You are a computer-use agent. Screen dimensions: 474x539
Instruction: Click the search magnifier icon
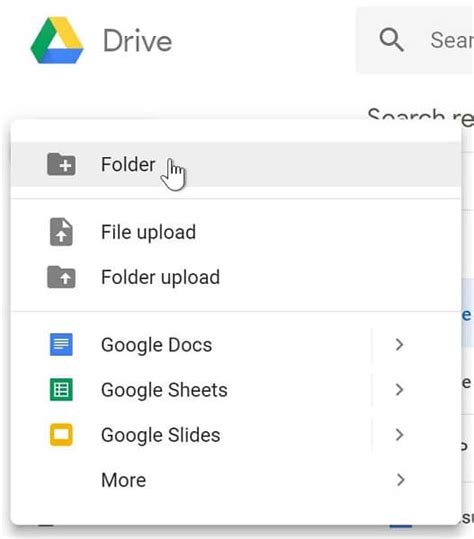click(x=392, y=40)
